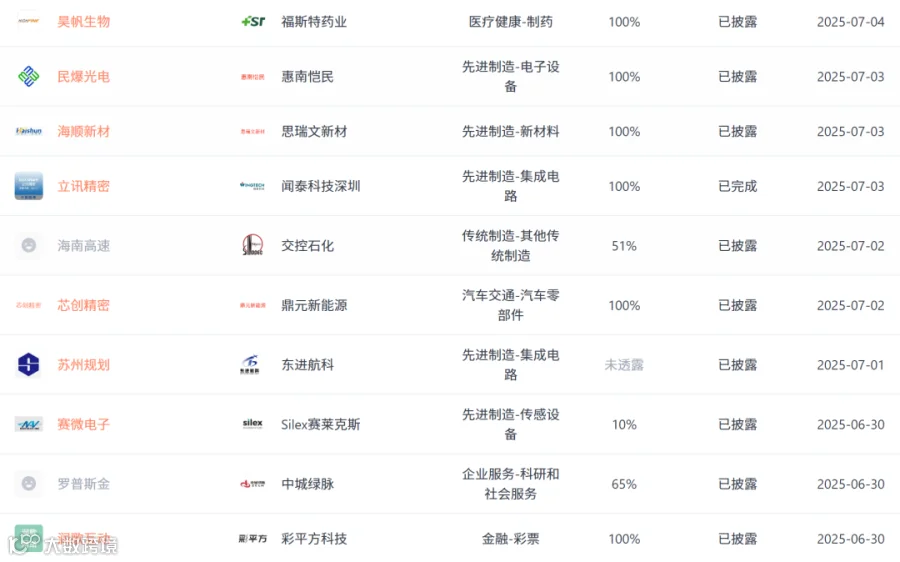Click the Silex logo icon
The height and width of the screenshot is (562, 900).
point(253,424)
